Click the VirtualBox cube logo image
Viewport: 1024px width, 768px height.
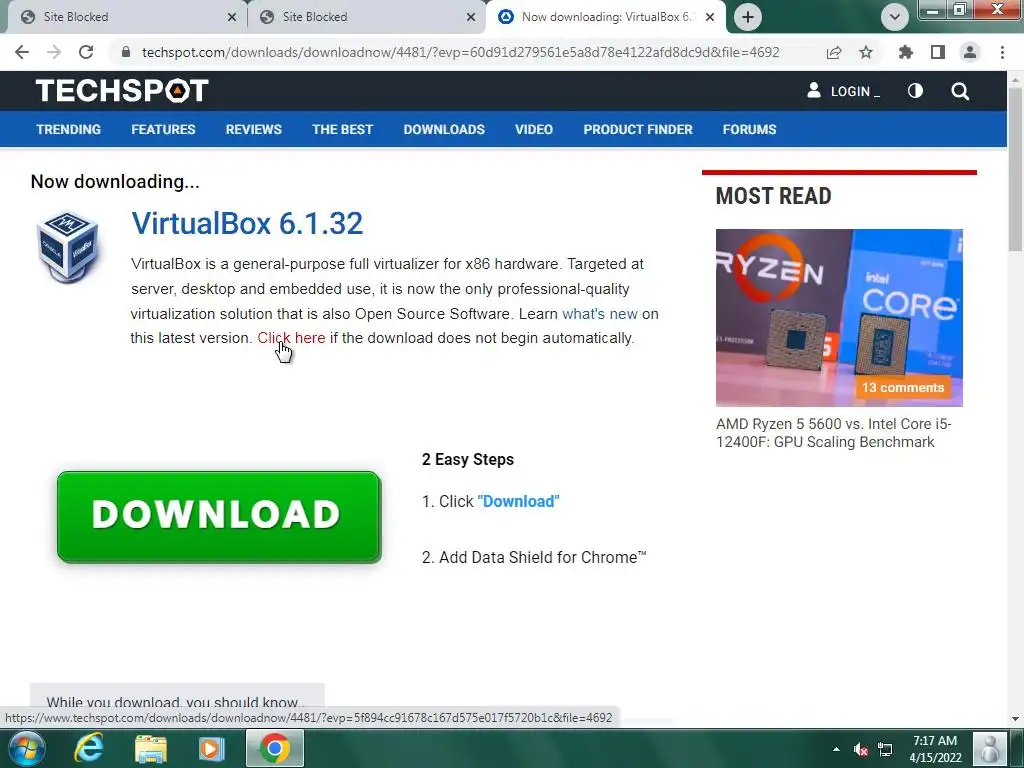click(x=68, y=247)
